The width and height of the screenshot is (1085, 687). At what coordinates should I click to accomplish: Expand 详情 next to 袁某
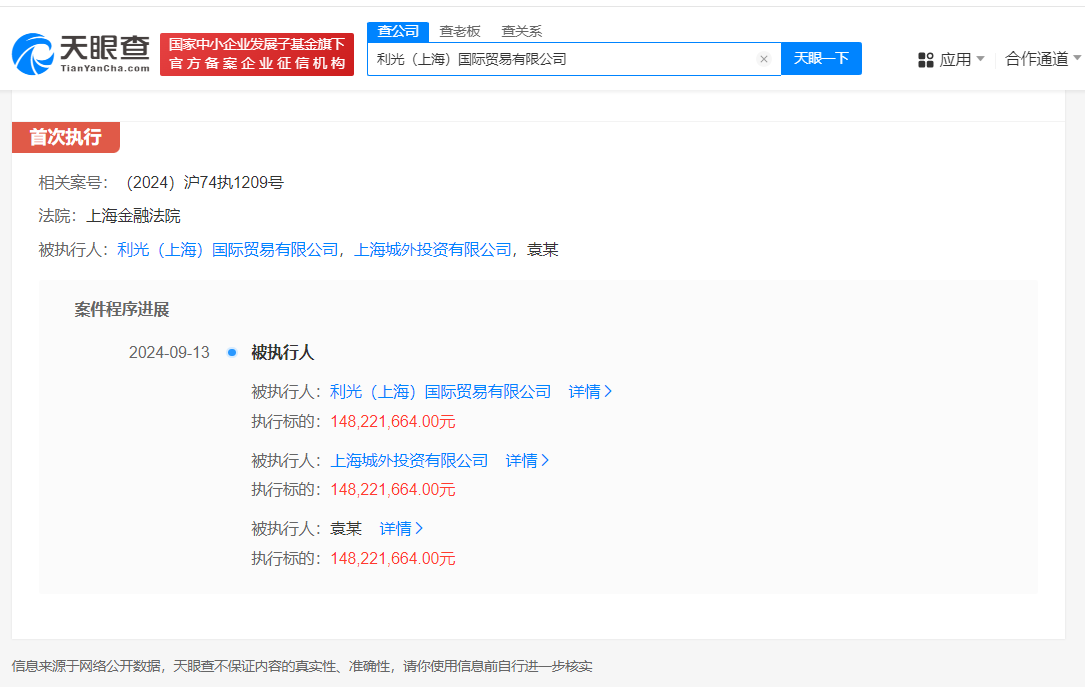click(400, 528)
